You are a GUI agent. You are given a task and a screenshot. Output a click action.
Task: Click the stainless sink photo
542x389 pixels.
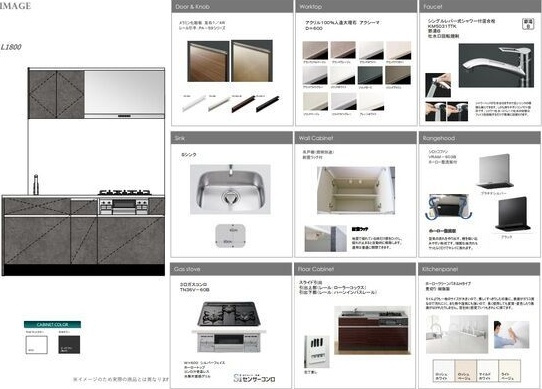coord(230,189)
